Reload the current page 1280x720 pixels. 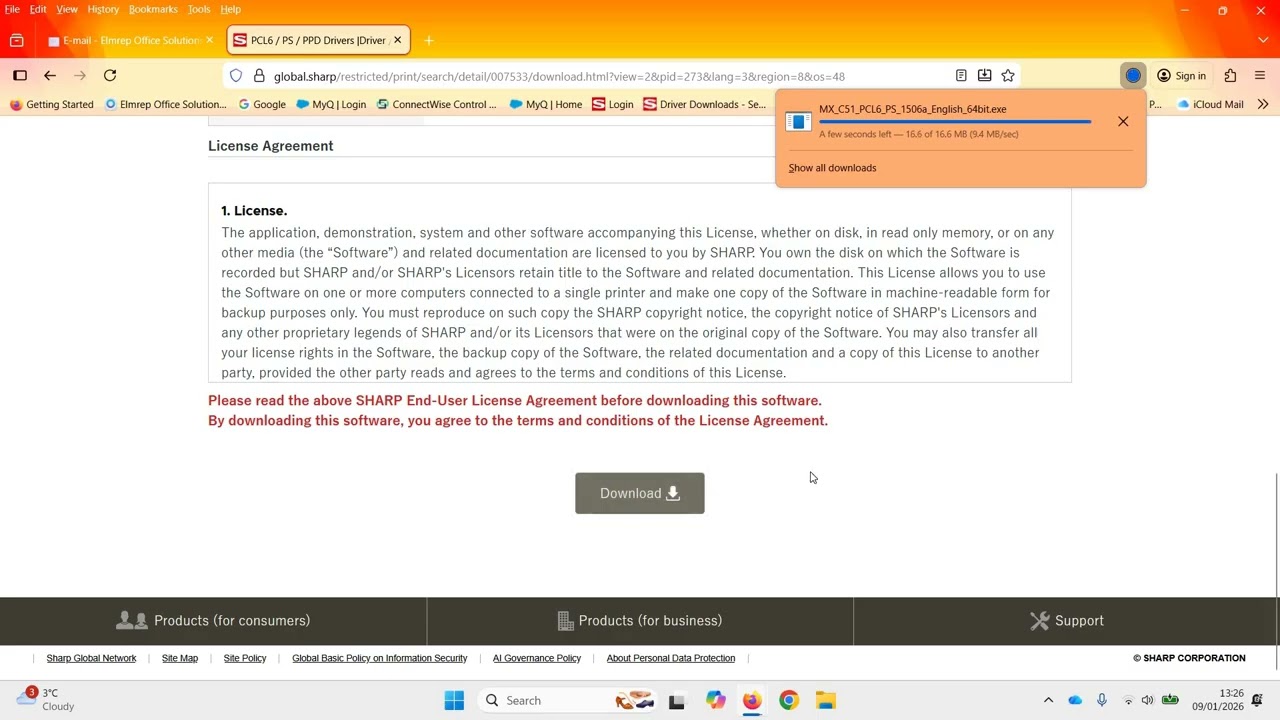click(110, 76)
